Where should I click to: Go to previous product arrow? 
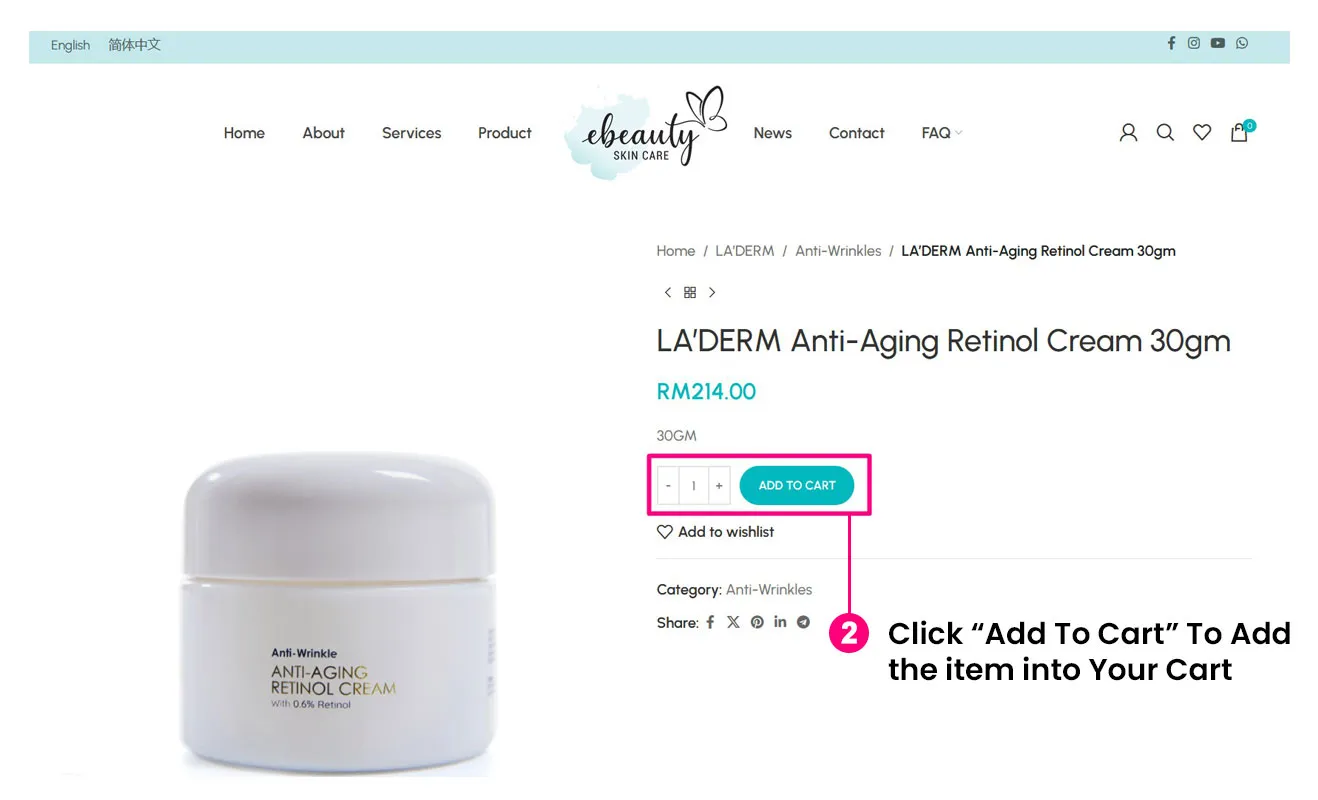[x=668, y=292]
